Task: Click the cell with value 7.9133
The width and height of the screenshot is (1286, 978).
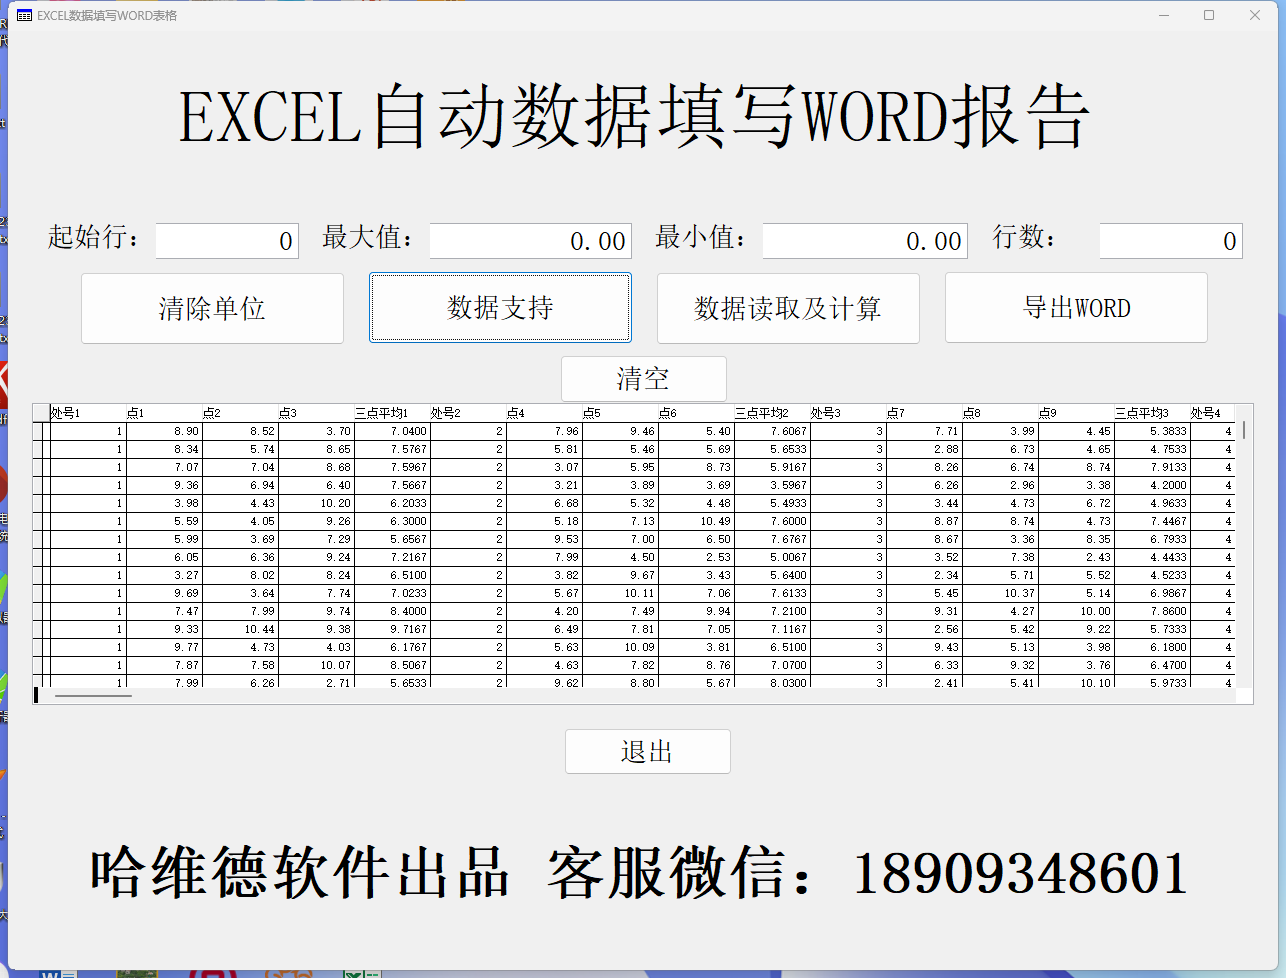Action: [x=1152, y=467]
